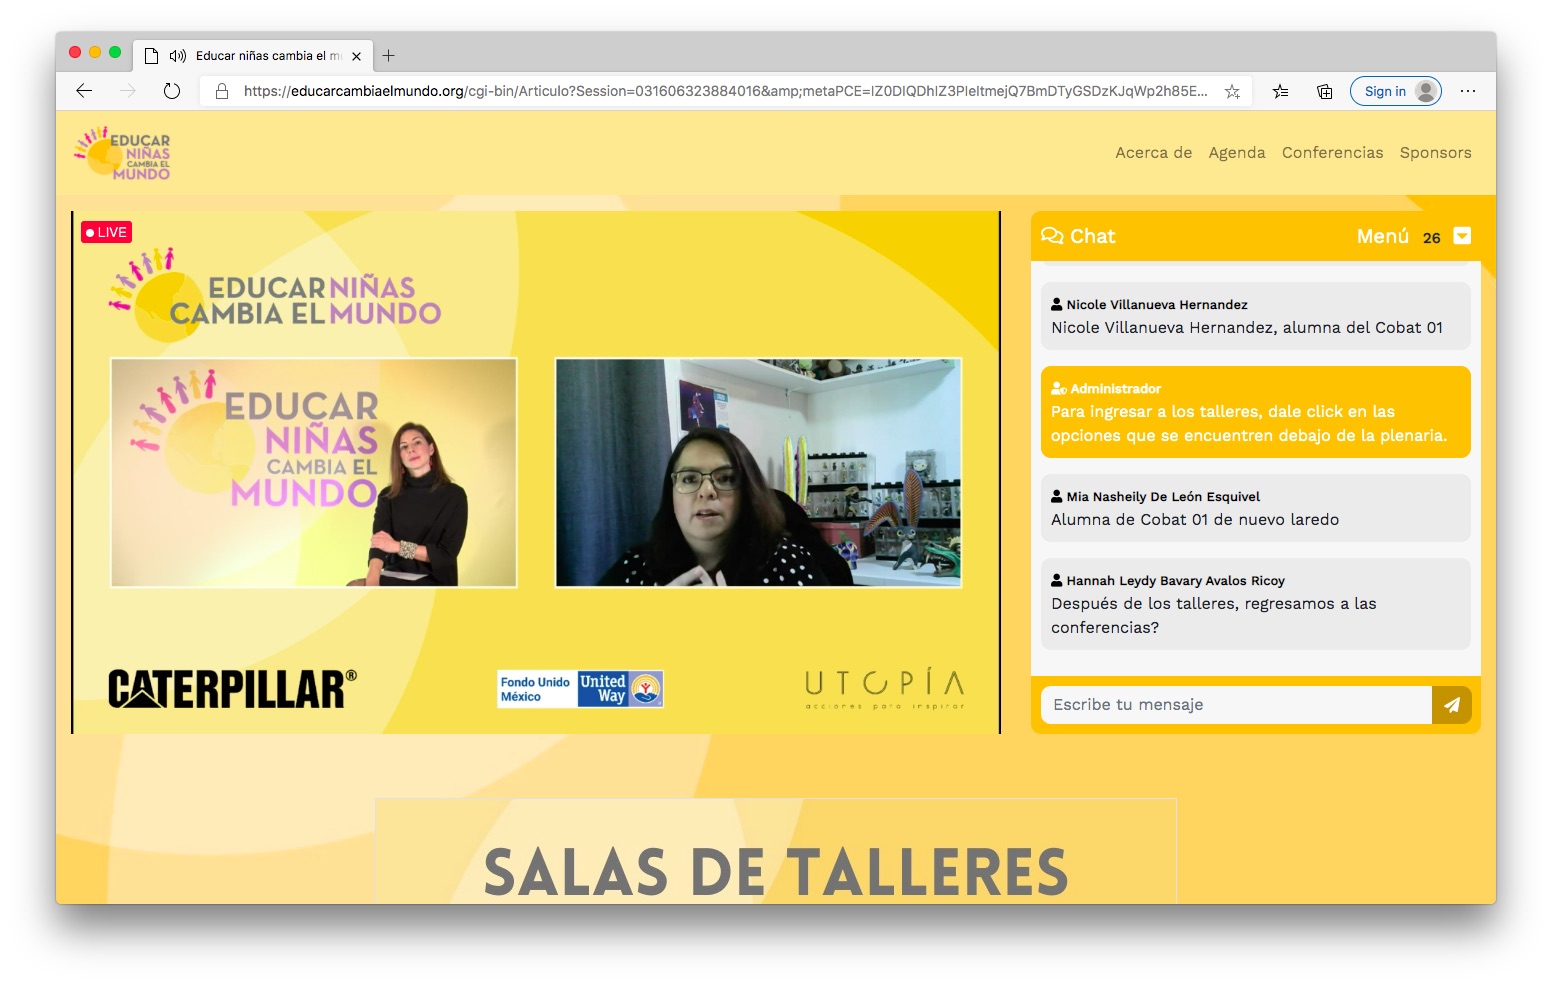Image resolution: width=1552 pixels, height=984 pixels.
Task: Click the send message paper plane icon
Action: 1452,704
